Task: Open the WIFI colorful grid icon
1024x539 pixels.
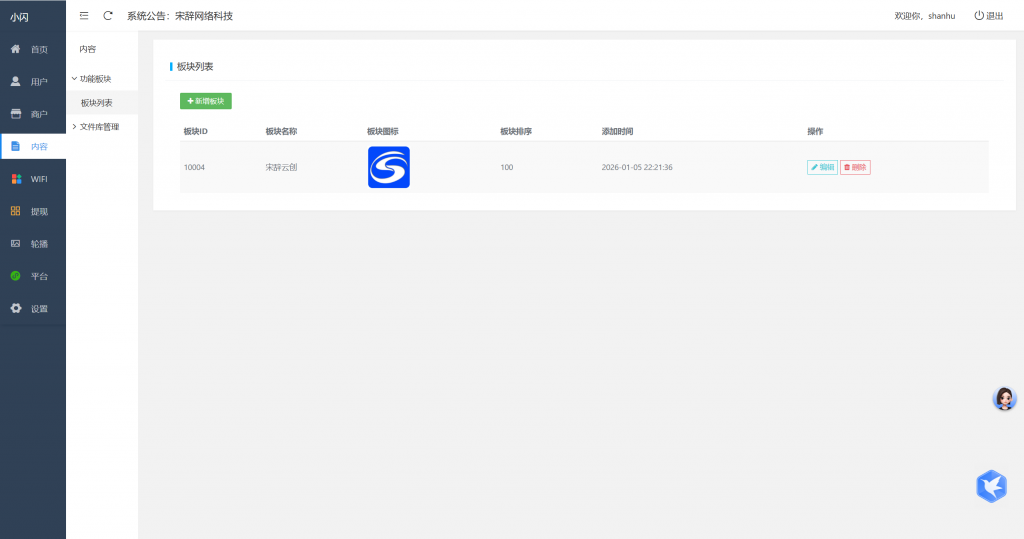Action: (16, 179)
